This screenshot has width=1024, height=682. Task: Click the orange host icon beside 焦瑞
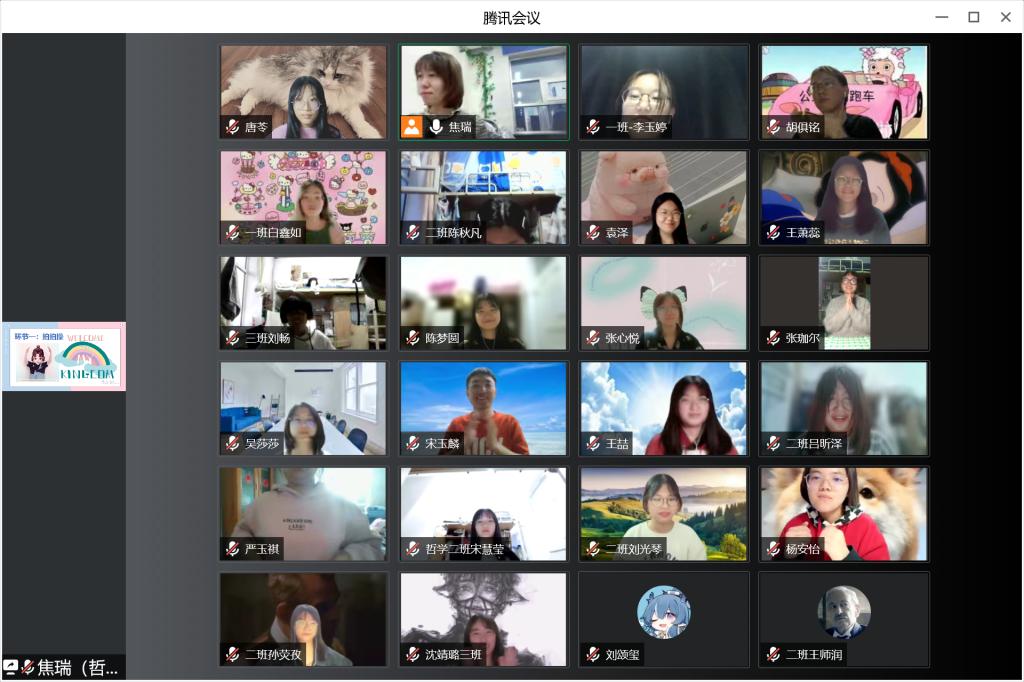point(411,127)
